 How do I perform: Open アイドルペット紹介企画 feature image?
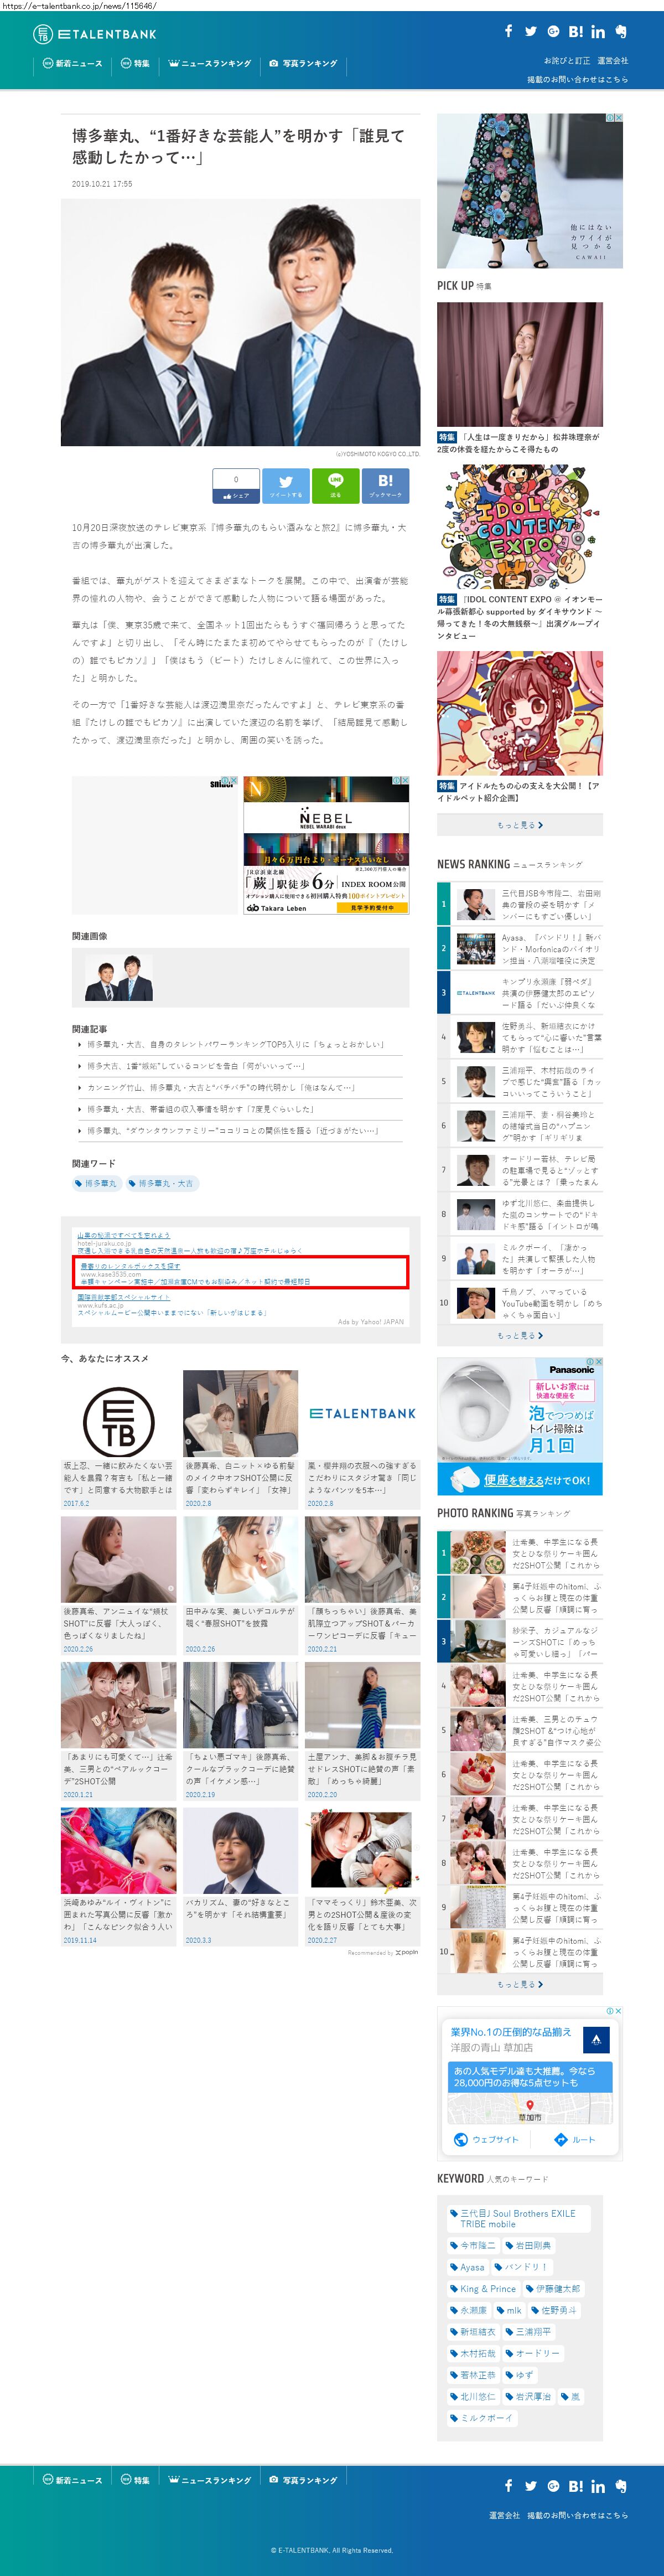[520, 714]
